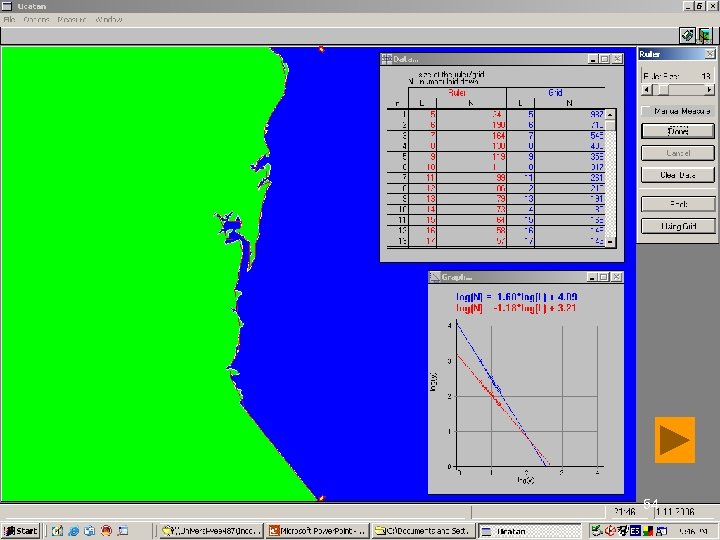Click the red Ruler column header
Screen dimensions: 720x540
pos(457,93)
